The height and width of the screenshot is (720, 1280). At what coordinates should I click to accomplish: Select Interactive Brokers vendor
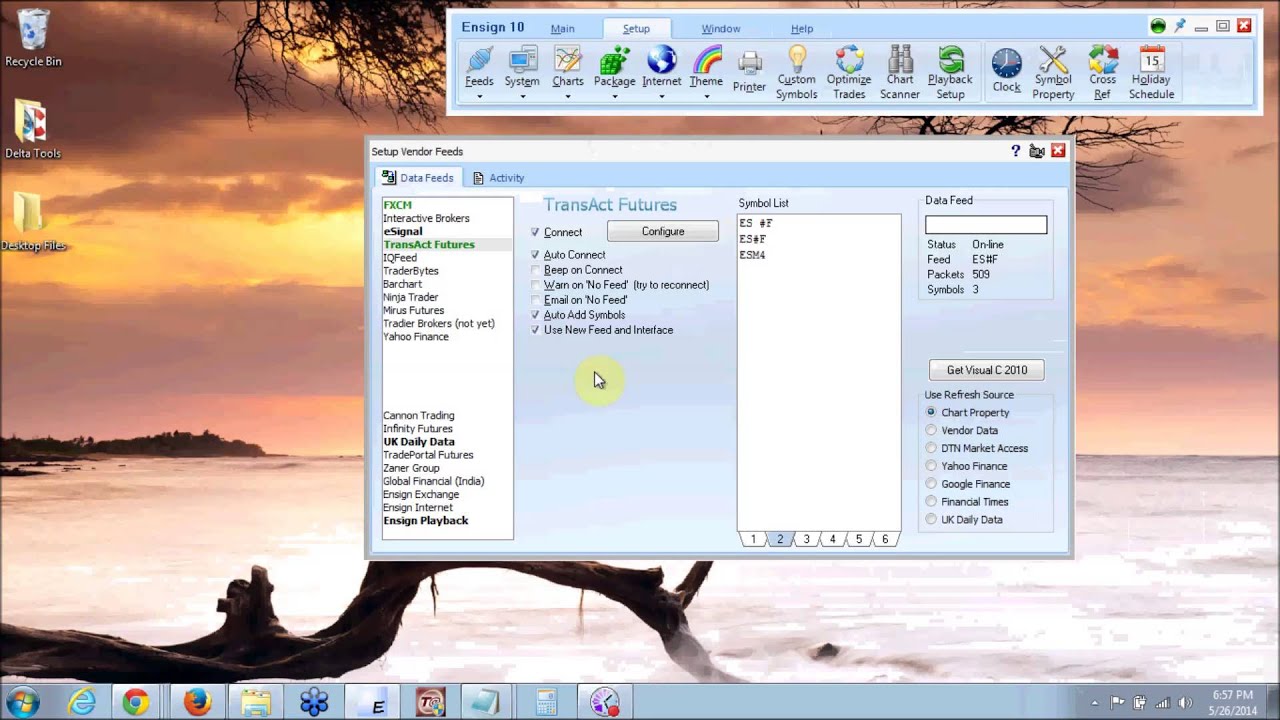[x=426, y=218]
